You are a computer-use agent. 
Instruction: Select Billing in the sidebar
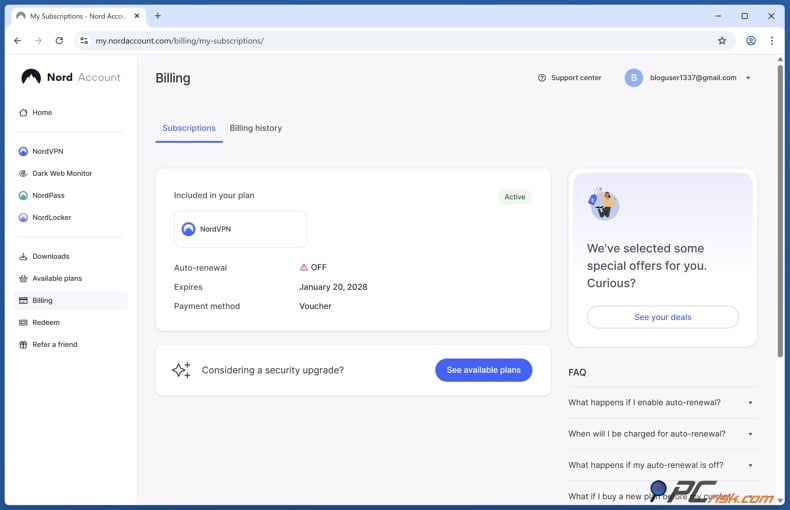tap(71, 300)
